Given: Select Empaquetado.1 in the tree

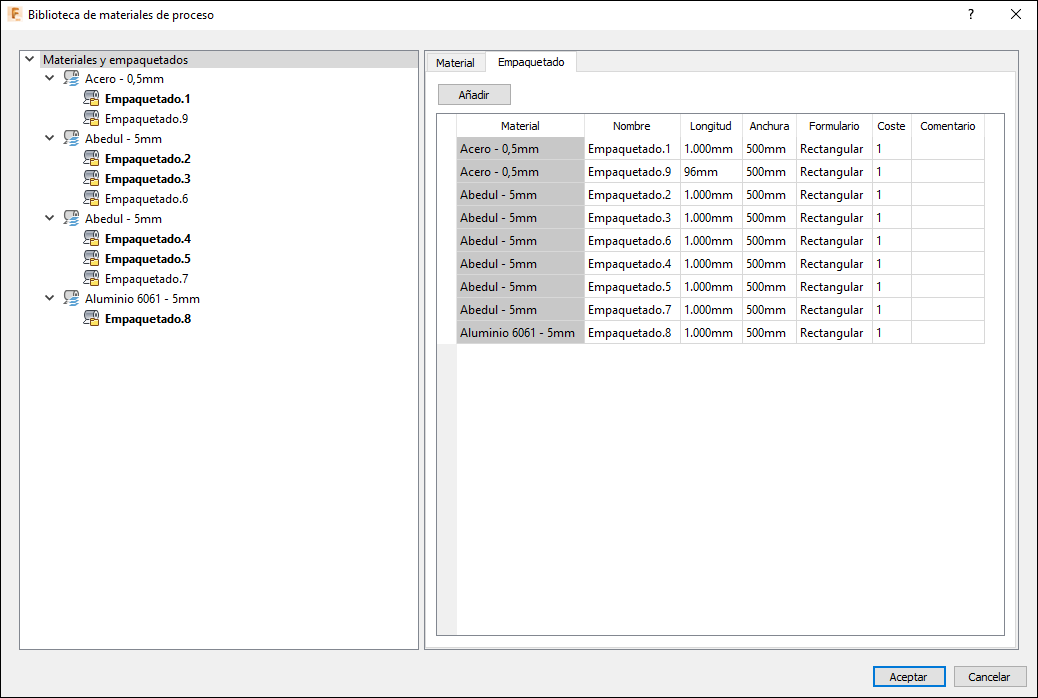Looking at the screenshot, I should click(148, 99).
